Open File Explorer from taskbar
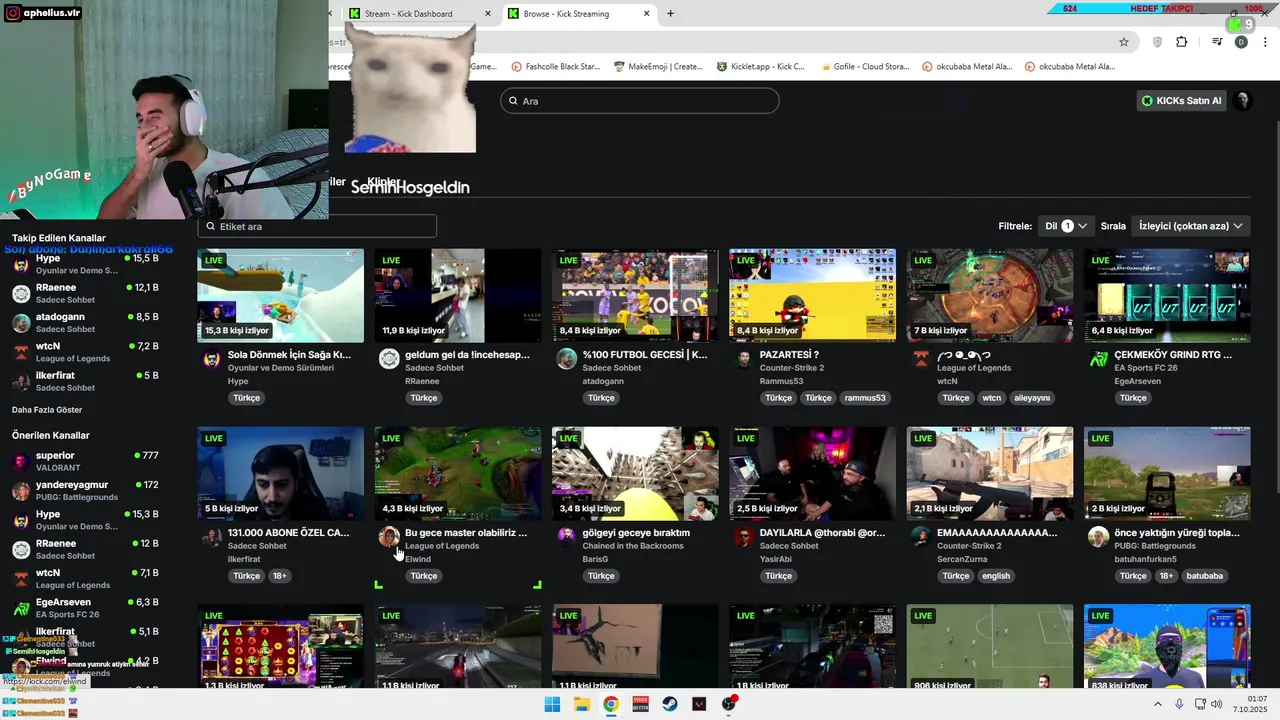Screen dimensions: 1280x720 point(581,704)
